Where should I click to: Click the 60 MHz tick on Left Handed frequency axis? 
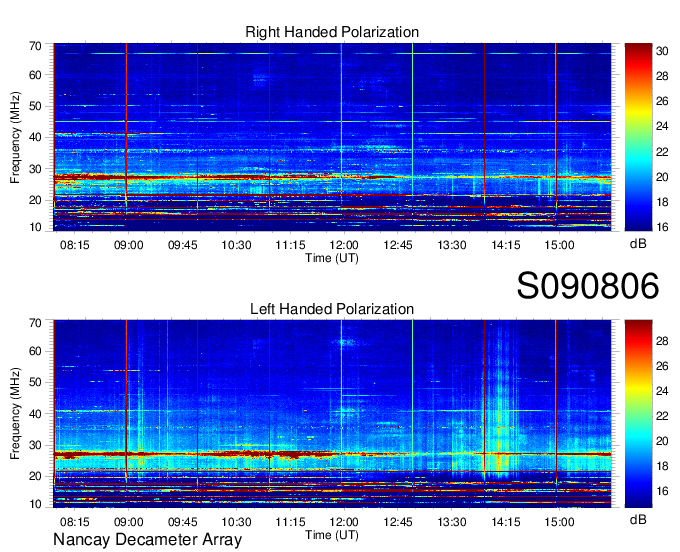(x=35, y=351)
